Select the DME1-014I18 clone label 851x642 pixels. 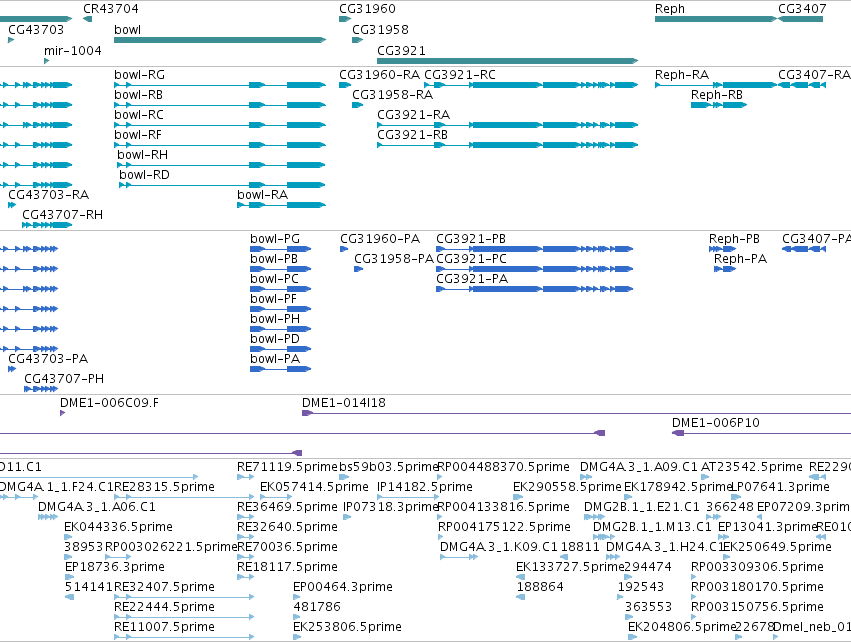(344, 403)
